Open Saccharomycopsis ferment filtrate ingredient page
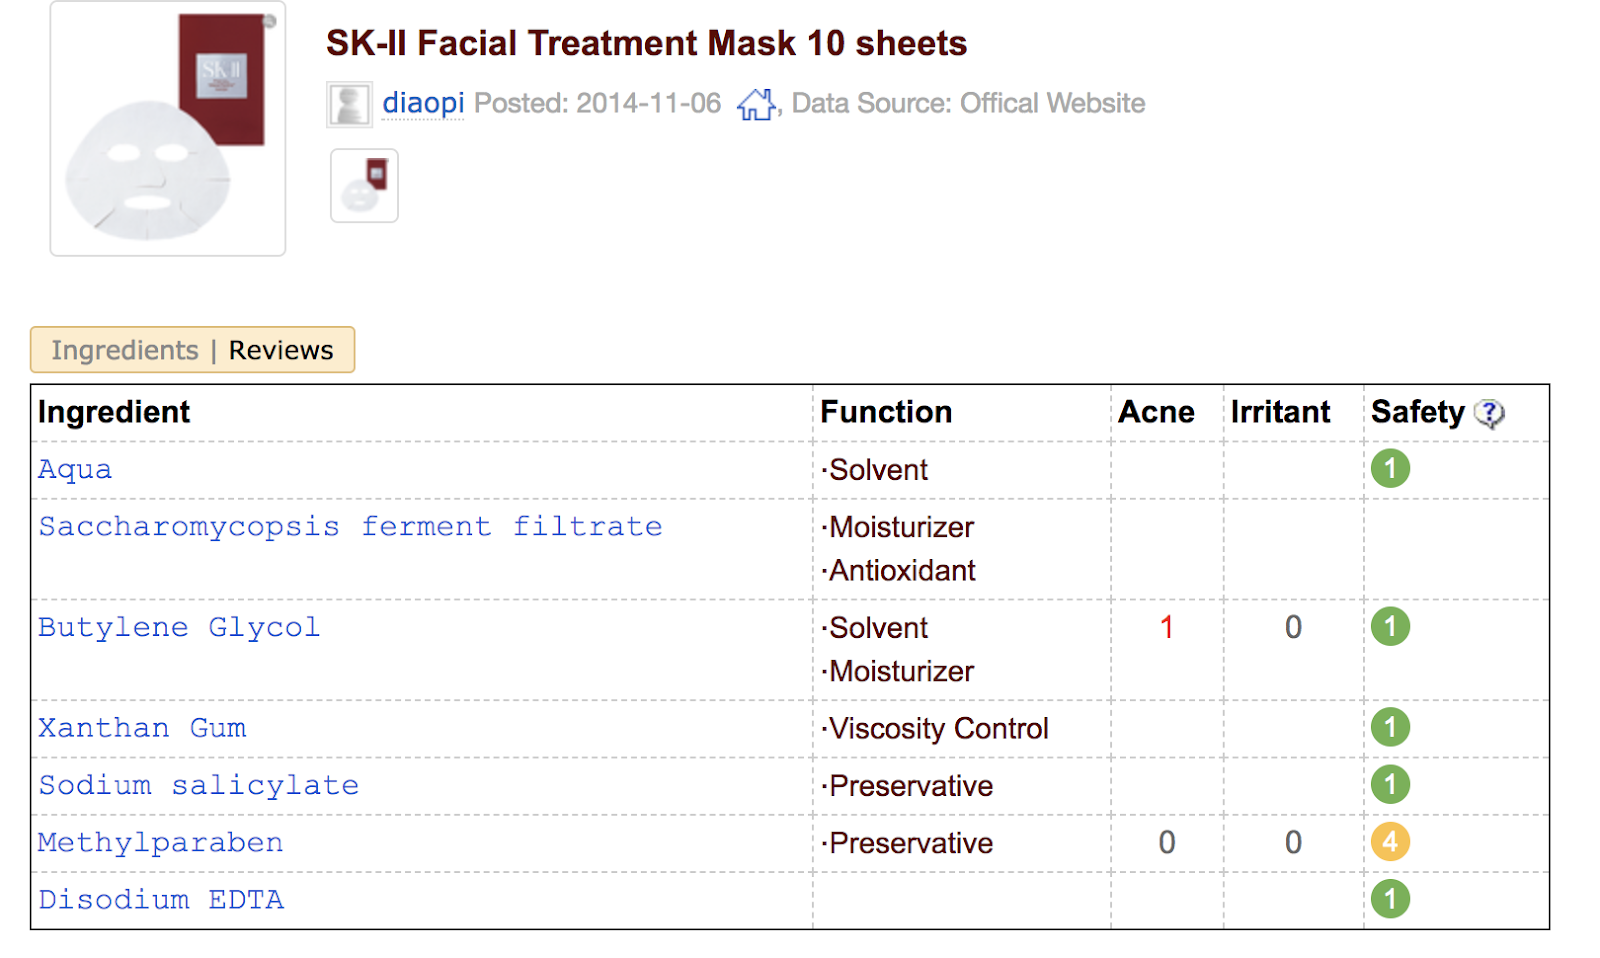The width and height of the screenshot is (1600, 958). tap(350, 527)
